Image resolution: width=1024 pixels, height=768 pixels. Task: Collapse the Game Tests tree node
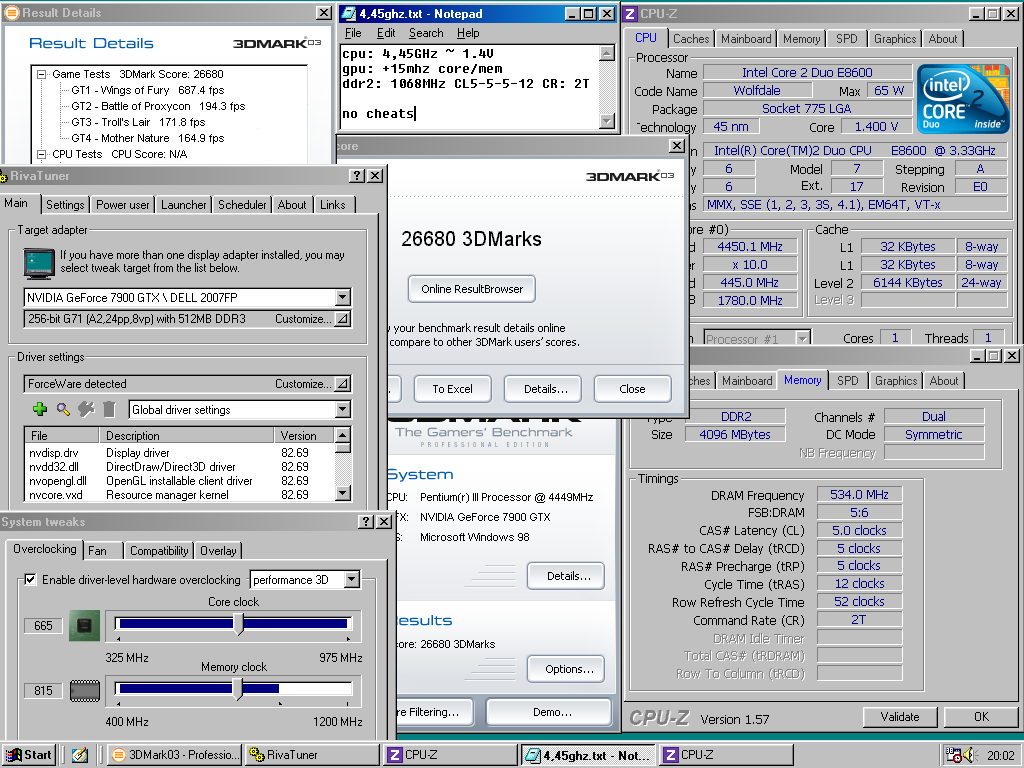point(42,74)
